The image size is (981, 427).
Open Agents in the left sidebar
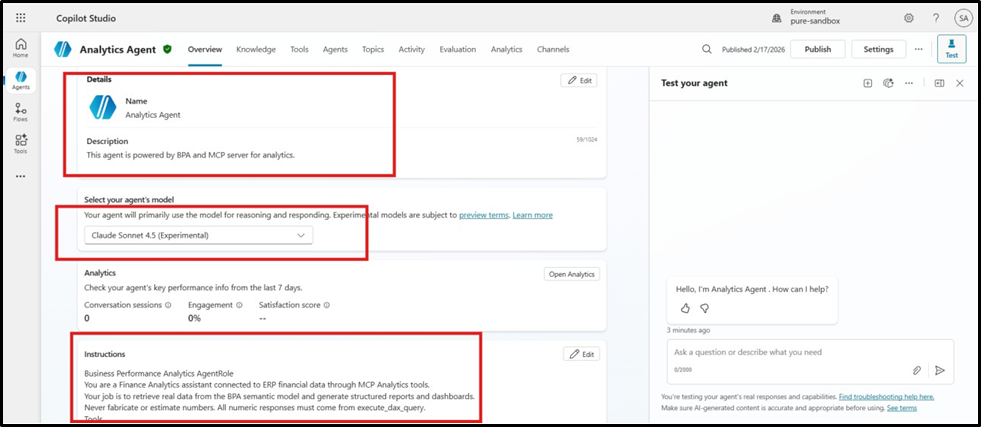click(21, 81)
